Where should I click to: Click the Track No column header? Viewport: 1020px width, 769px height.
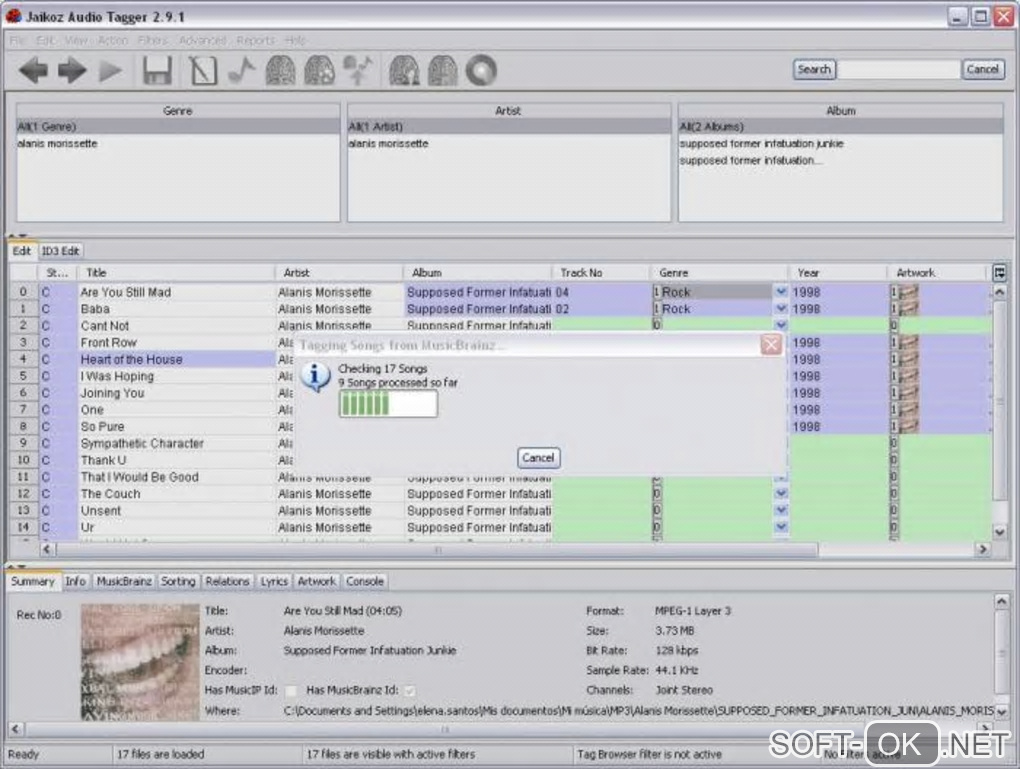point(600,273)
